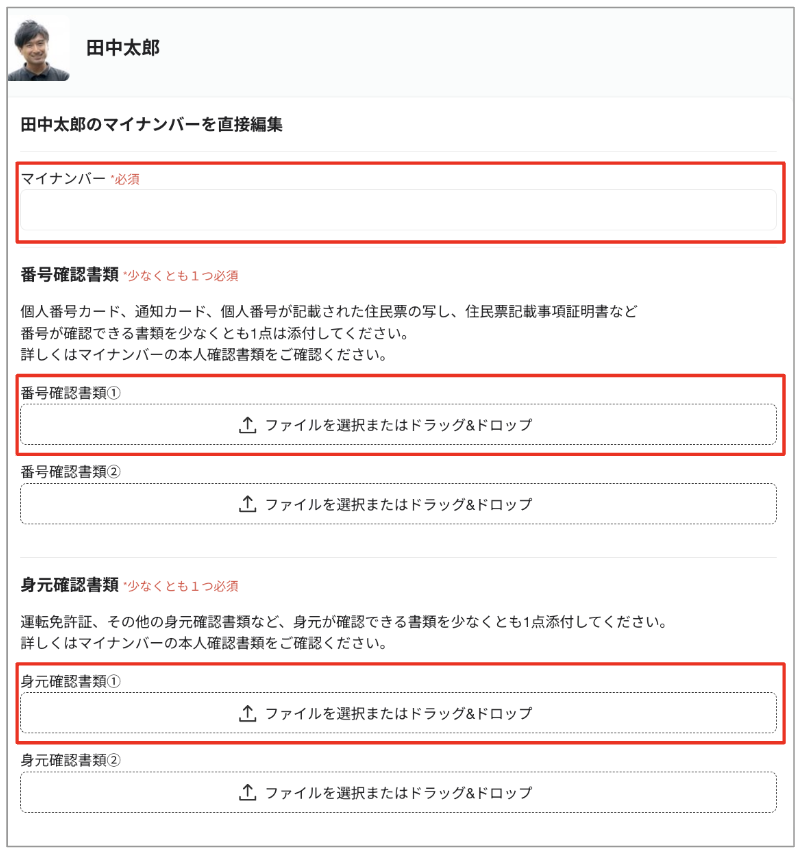This screenshot has height=858, width=808.
Task: Click the 番号確認書類② upload dropzone
Action: (400, 504)
